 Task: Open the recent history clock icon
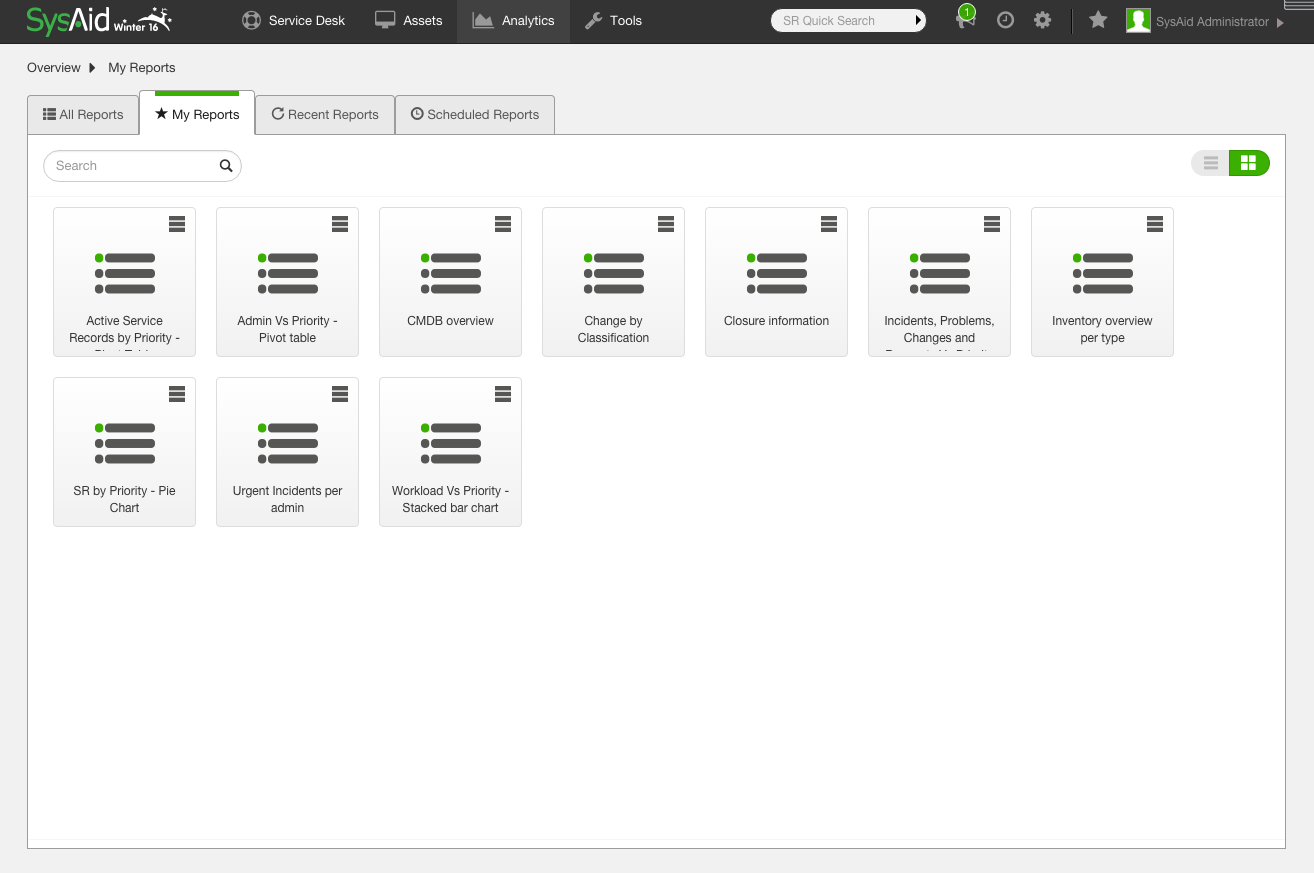pyautogui.click(x=1006, y=20)
